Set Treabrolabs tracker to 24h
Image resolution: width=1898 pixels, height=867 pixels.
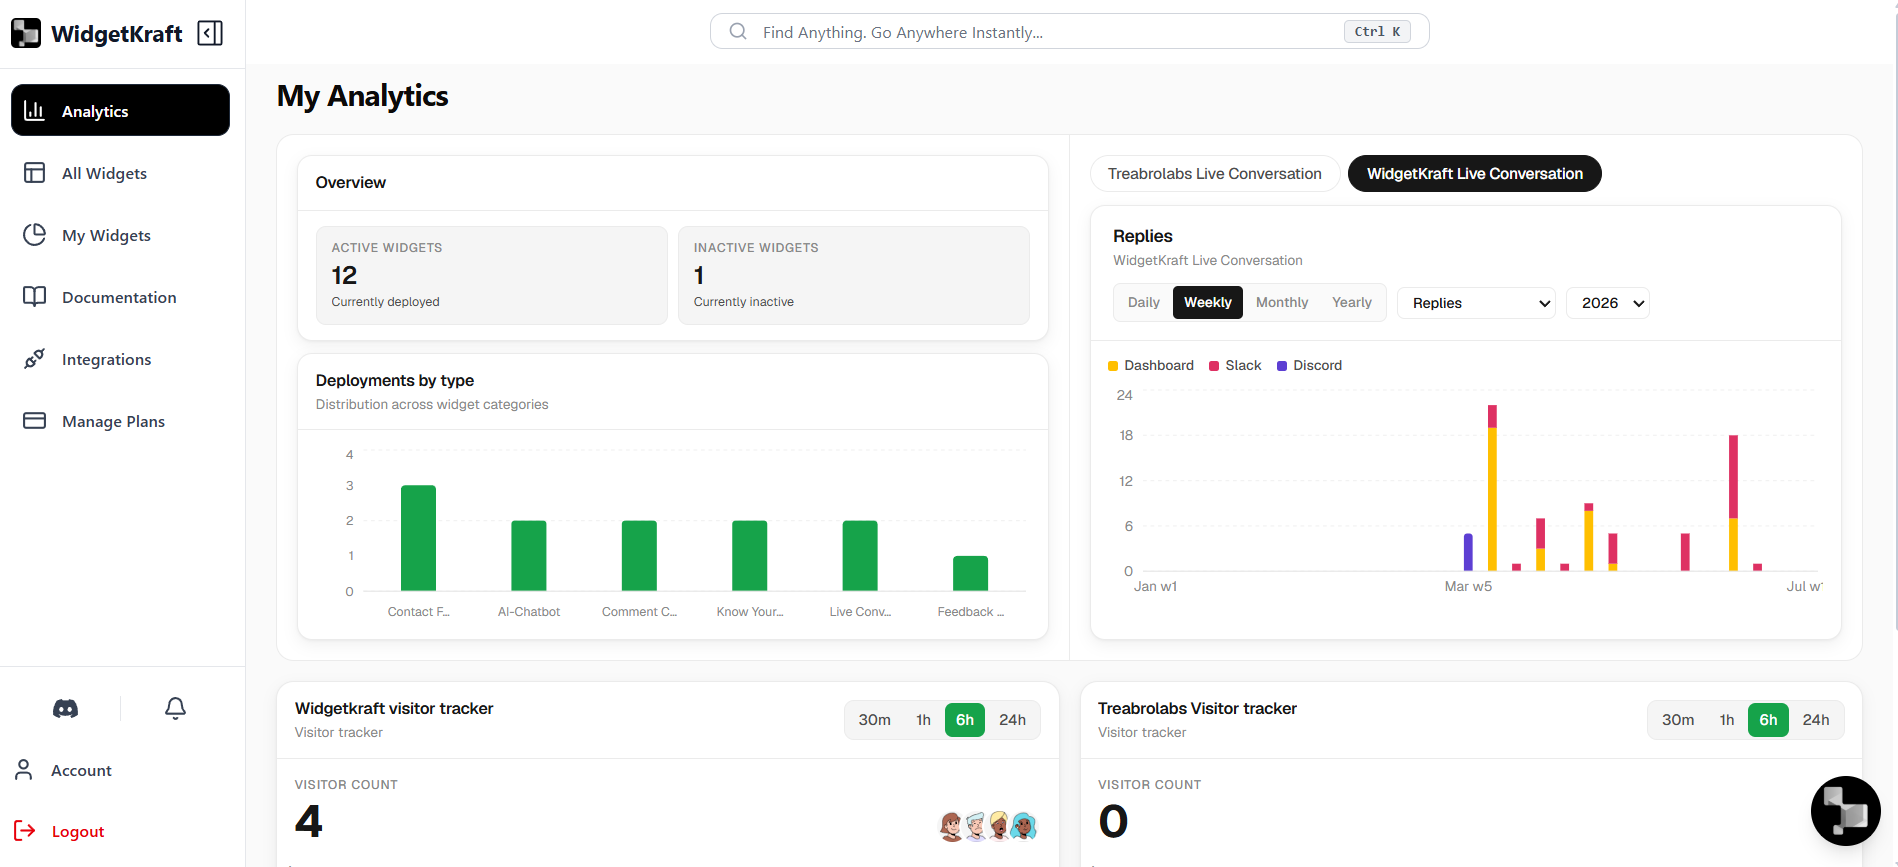(1816, 720)
